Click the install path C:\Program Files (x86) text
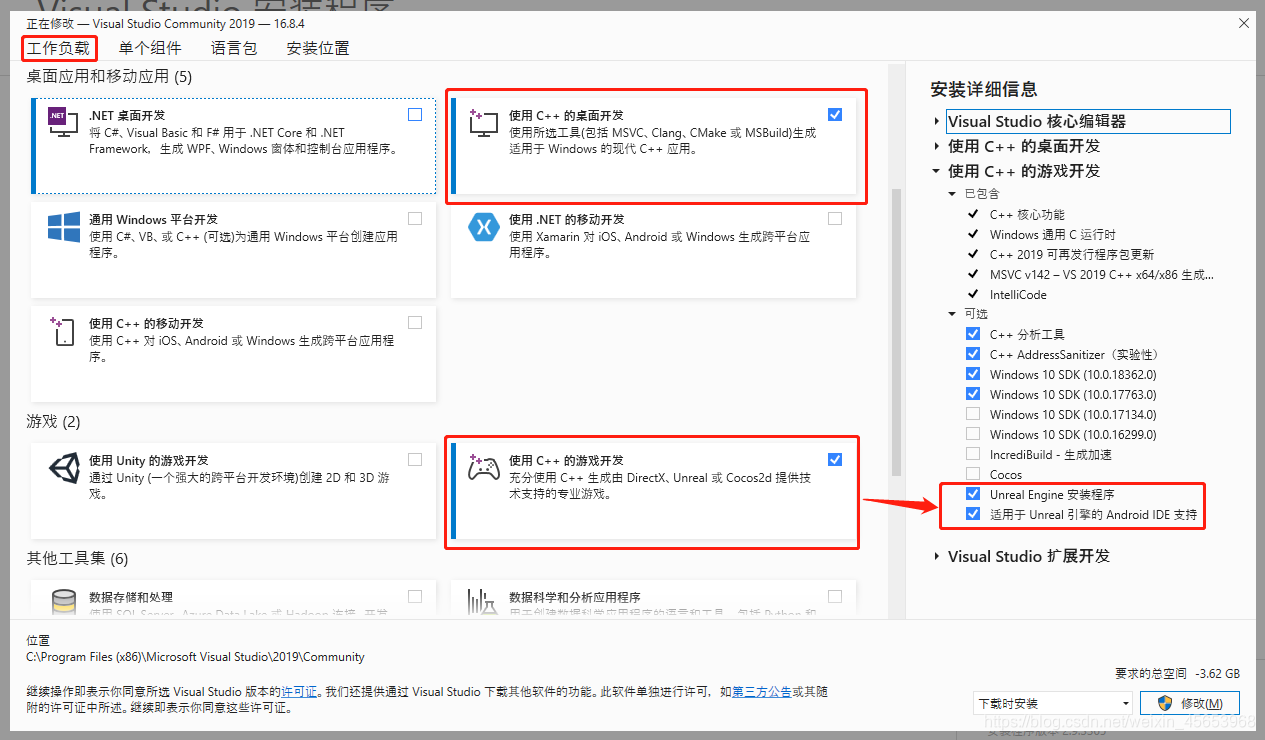1265x740 pixels. click(x=196, y=657)
